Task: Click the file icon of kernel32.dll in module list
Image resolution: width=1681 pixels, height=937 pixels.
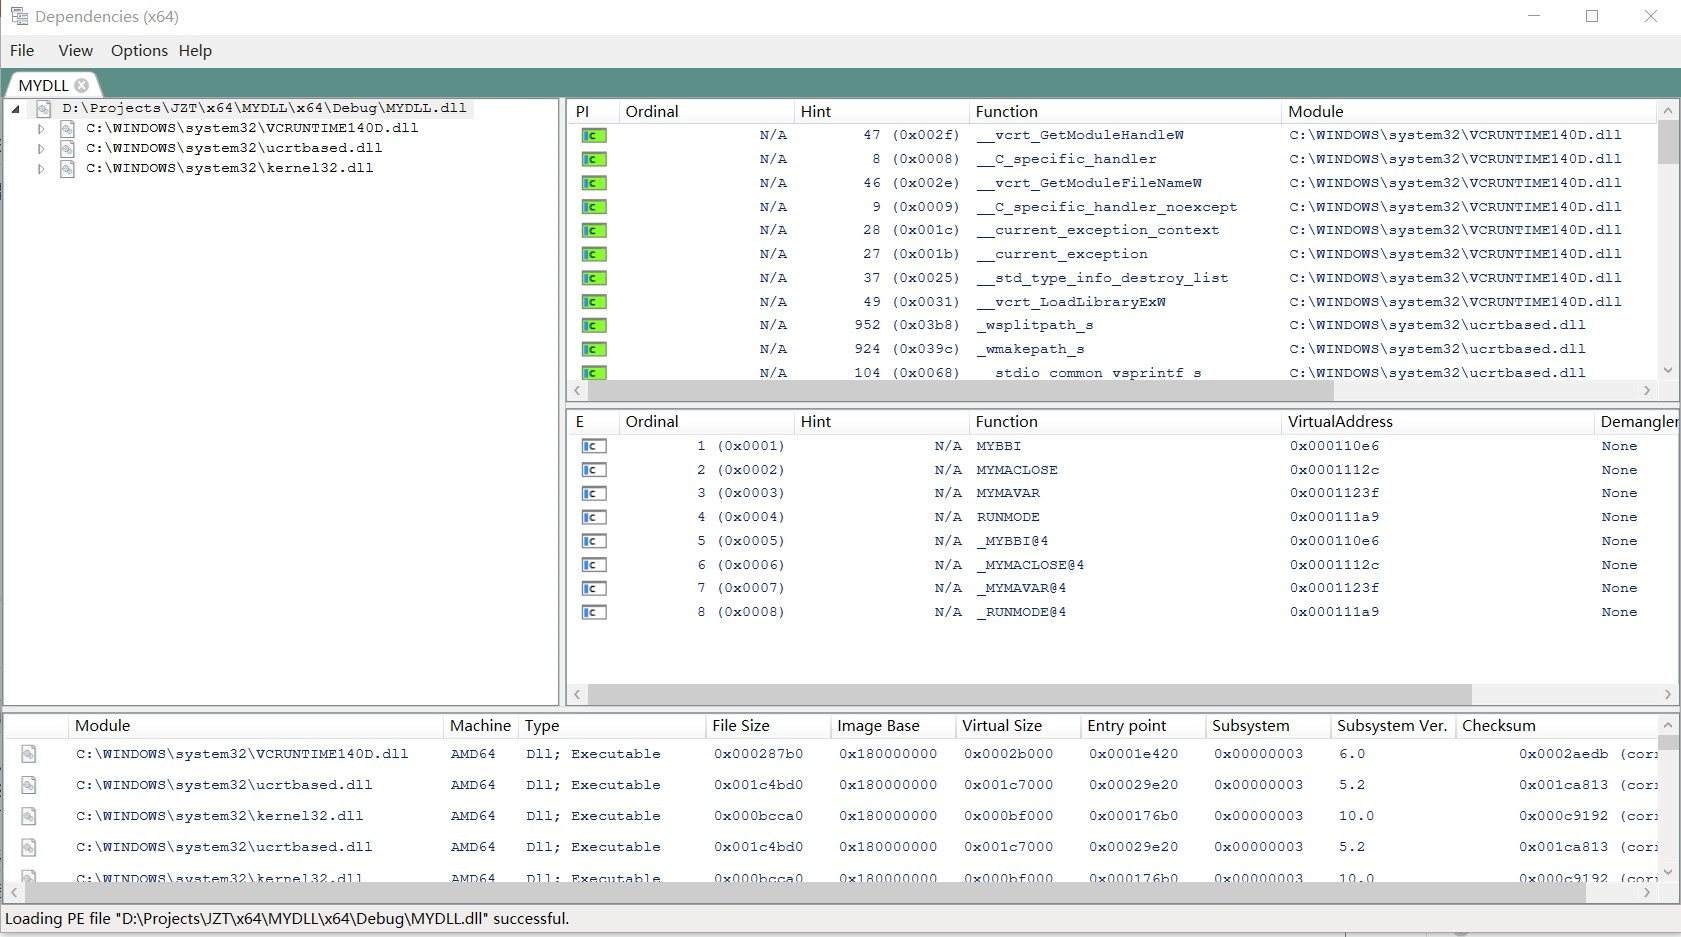Action: click(x=29, y=816)
